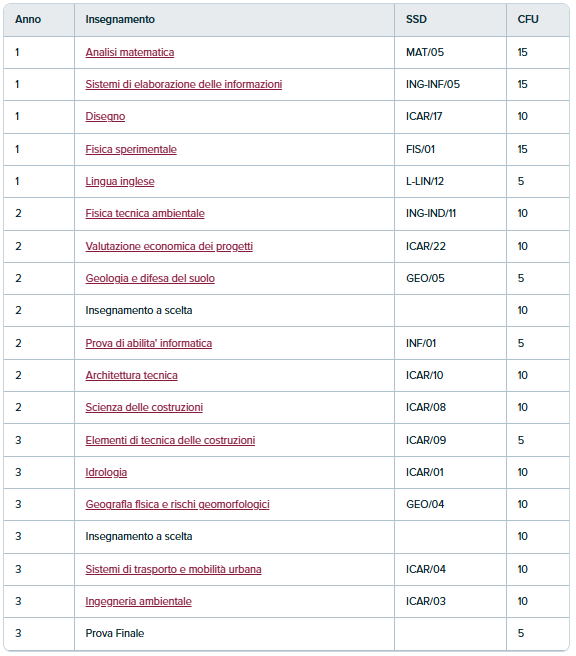Click Valutazione economica dei progetti link
Viewport: 576px width, 656px height.
pos(169,246)
